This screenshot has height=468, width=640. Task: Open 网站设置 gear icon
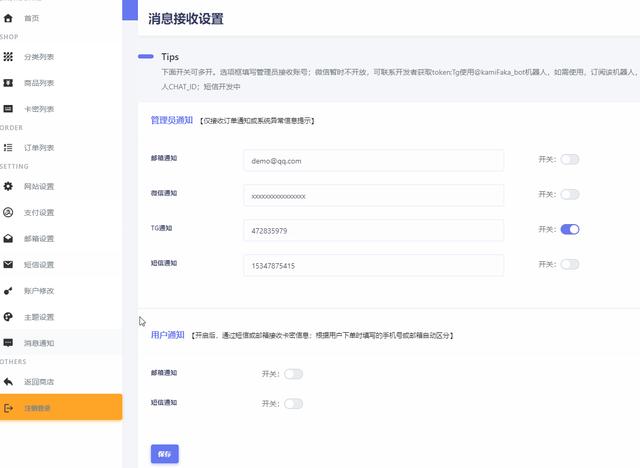pos(8,186)
